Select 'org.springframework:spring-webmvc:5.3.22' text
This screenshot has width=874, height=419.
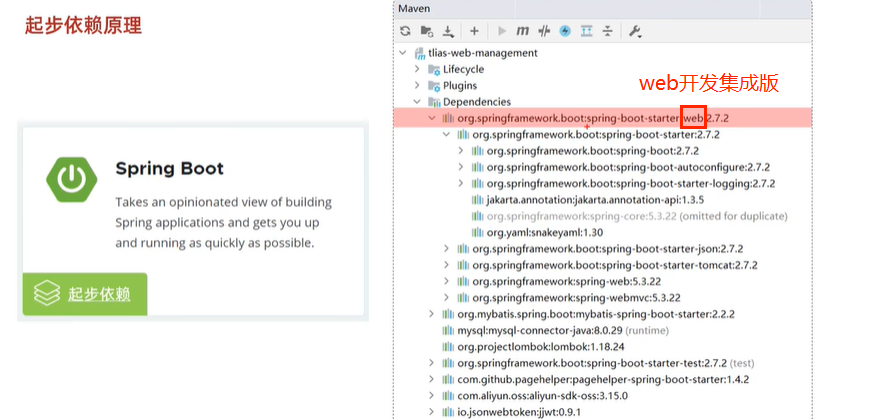(576, 298)
